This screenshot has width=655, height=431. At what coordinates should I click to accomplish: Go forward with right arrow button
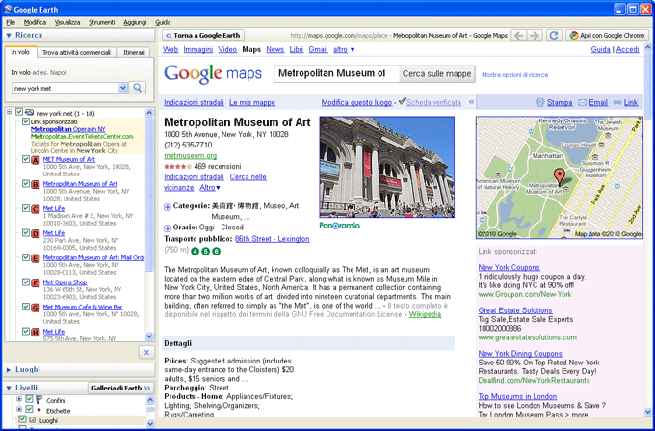534,35
